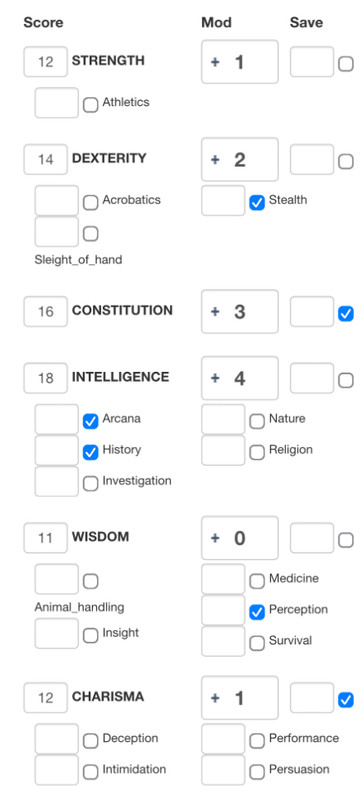Uncheck the History skill checkbox
The height and width of the screenshot is (800, 363).
(x=90, y=453)
